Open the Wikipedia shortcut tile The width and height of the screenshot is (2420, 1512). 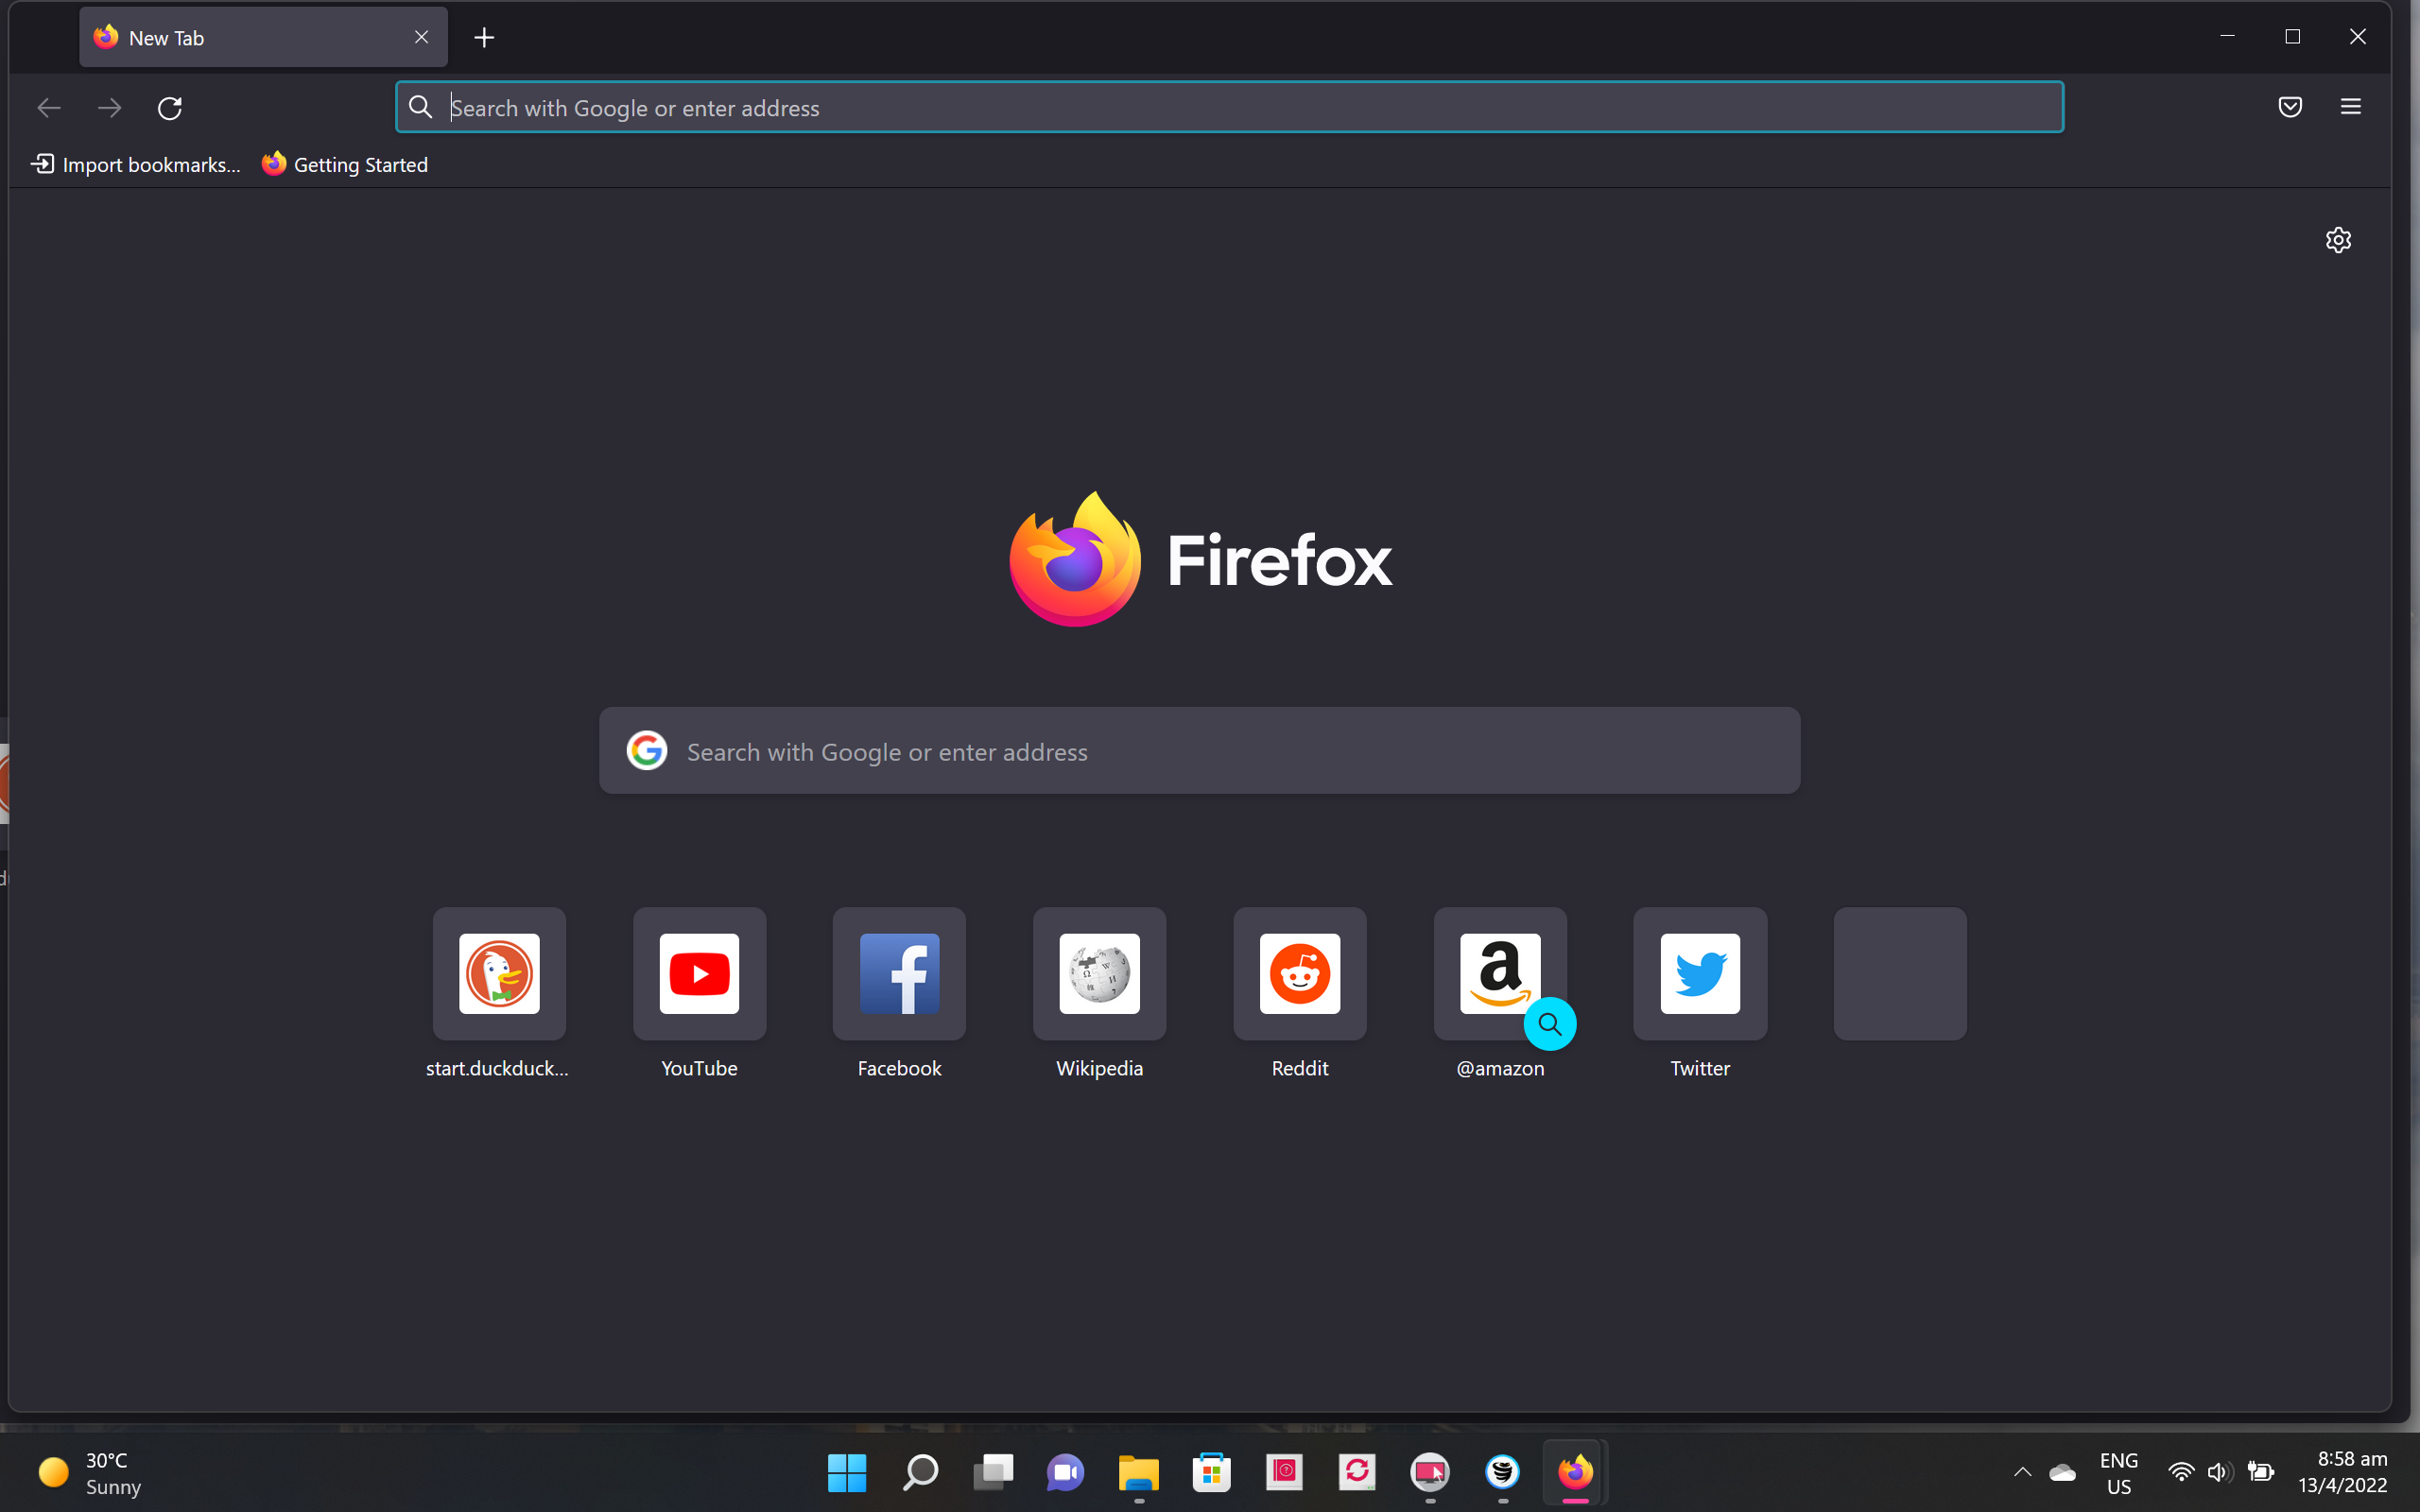[x=1099, y=974]
